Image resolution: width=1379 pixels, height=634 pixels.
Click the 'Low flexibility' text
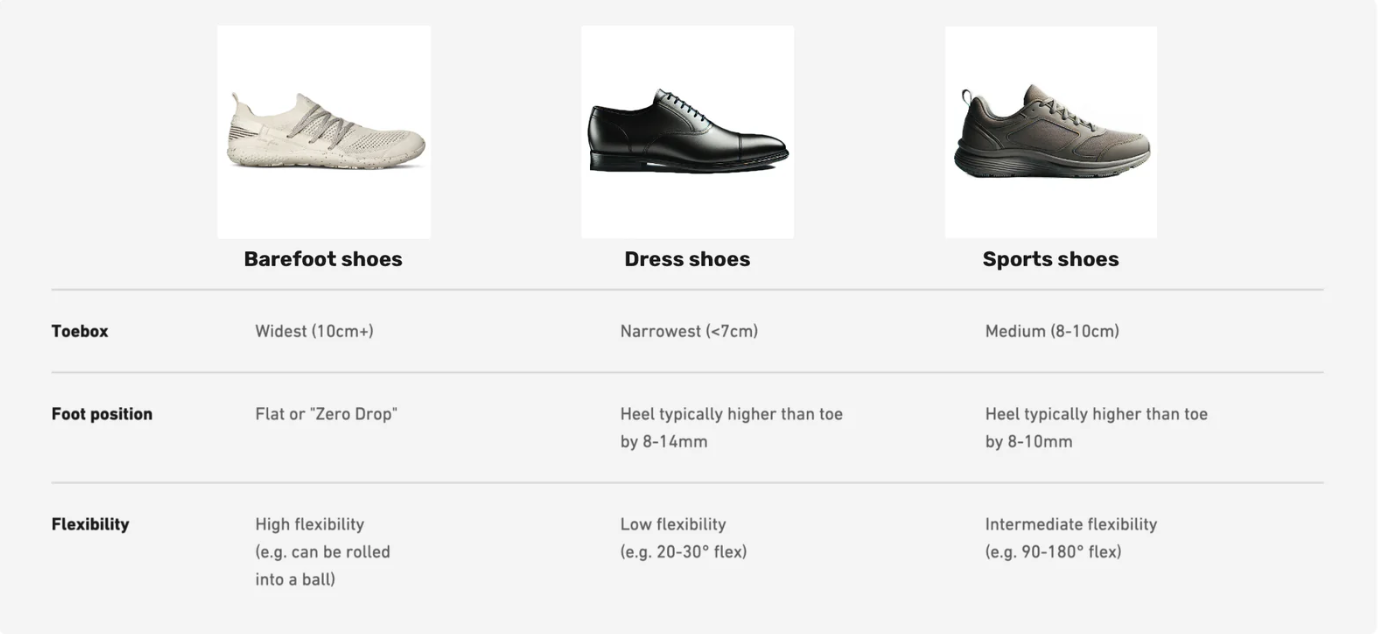coord(673,524)
